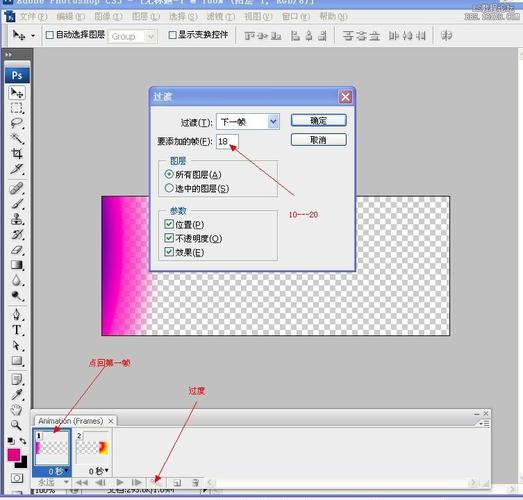Select the Crop tool

coord(17,153)
